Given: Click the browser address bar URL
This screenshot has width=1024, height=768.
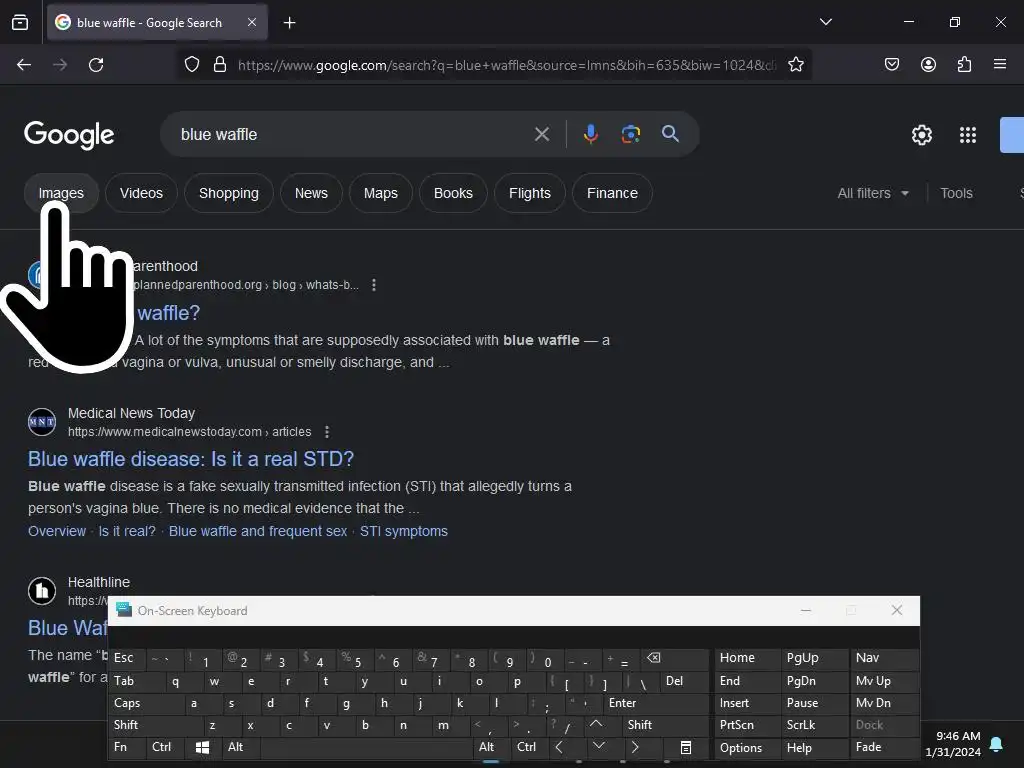Looking at the screenshot, I should tap(507, 65).
